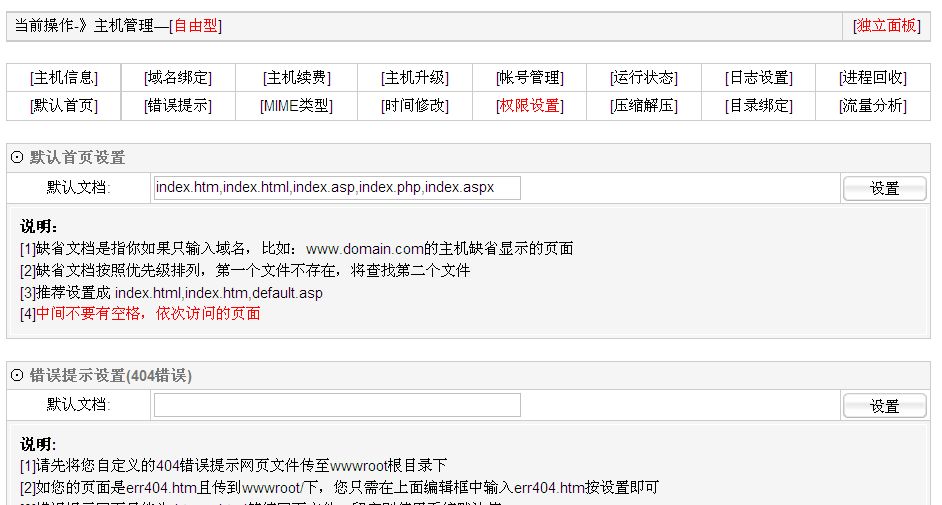Screen dimensions: 942x505
Task: Open 主机升级 option
Action: 414,78
